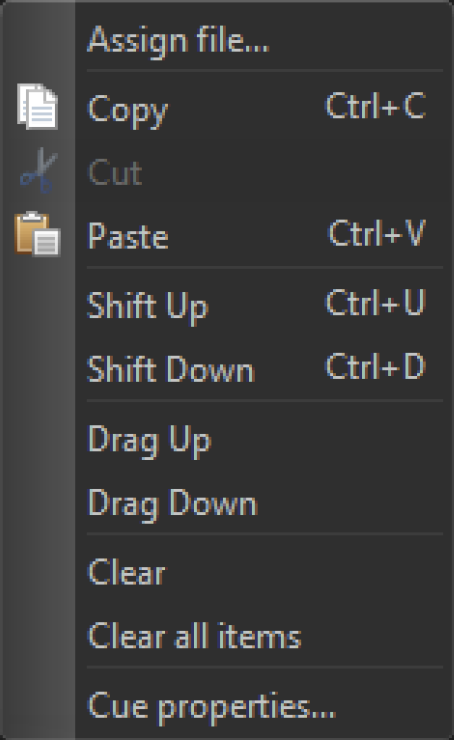The image size is (454, 740).
Task: Choose the Copy menu entry text
Action: [x=128, y=110]
